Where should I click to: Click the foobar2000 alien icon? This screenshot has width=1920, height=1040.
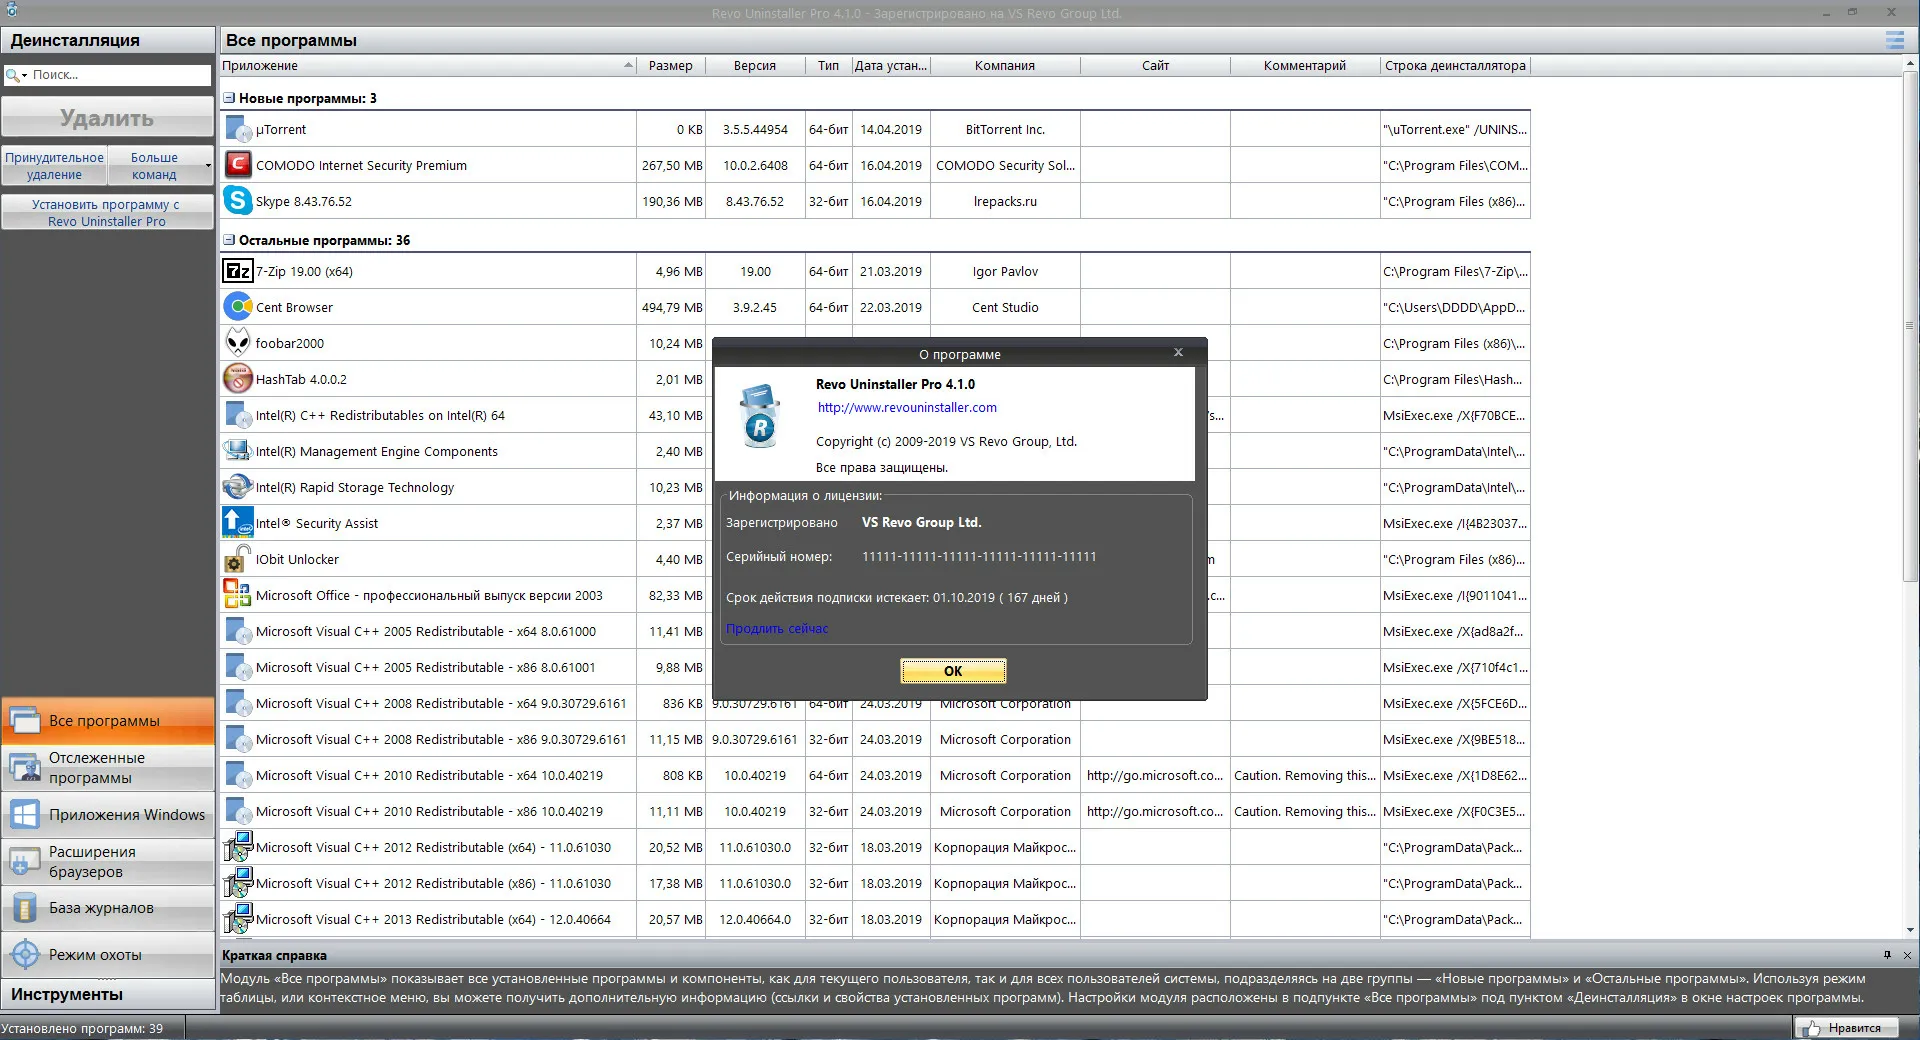[237, 343]
